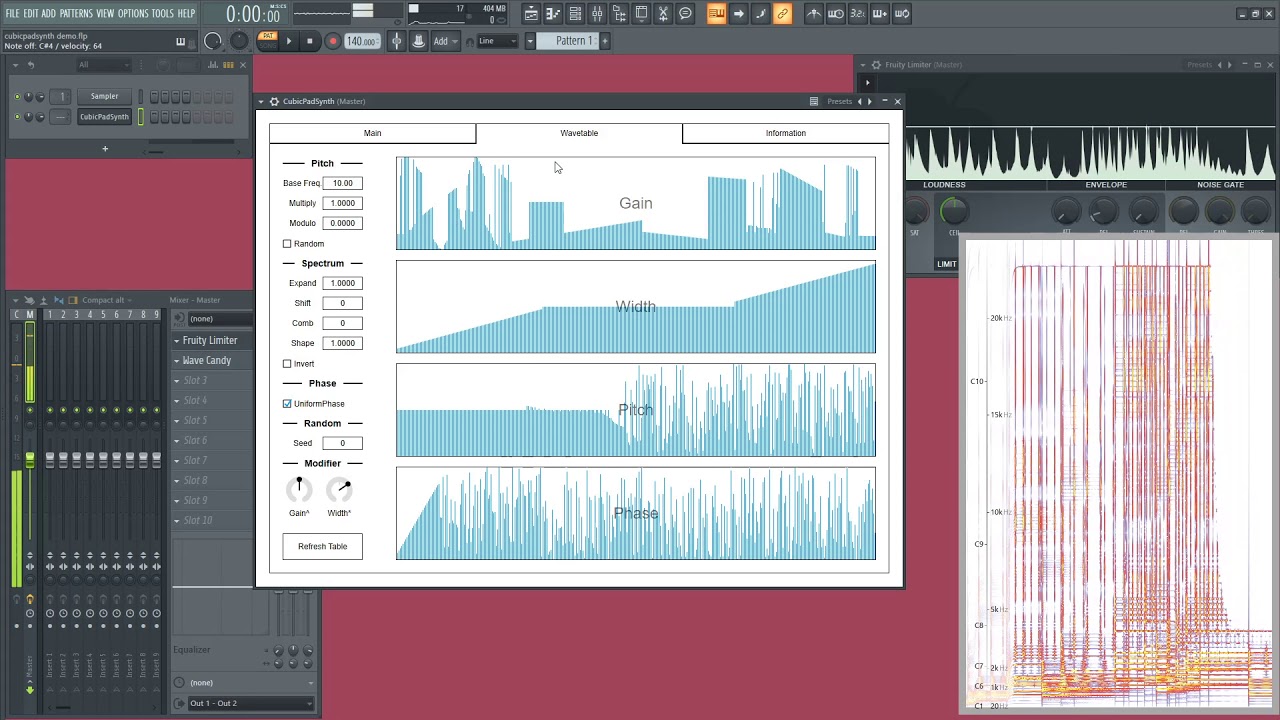The image size is (1280, 720).
Task: Open the CubicPadSynth plugin options gear
Action: (273, 101)
